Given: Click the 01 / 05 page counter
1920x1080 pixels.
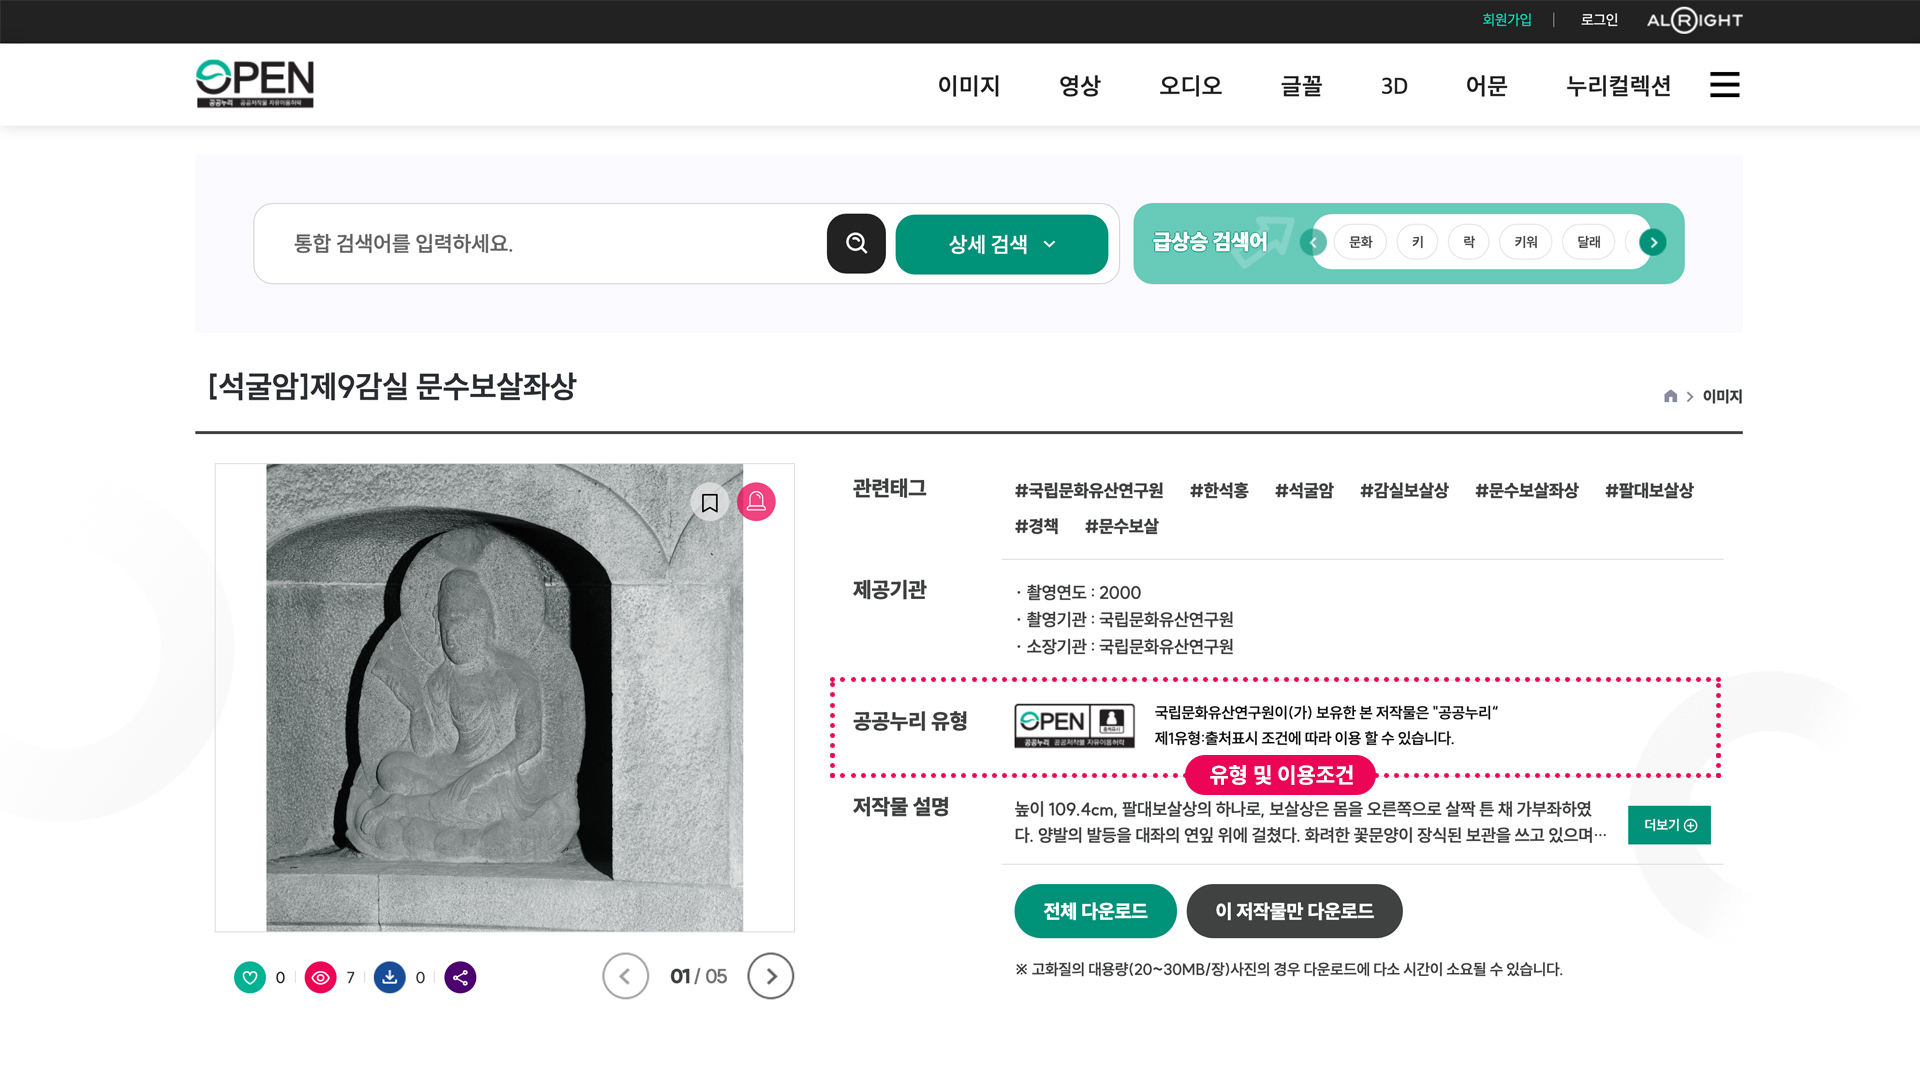Looking at the screenshot, I should tap(698, 976).
